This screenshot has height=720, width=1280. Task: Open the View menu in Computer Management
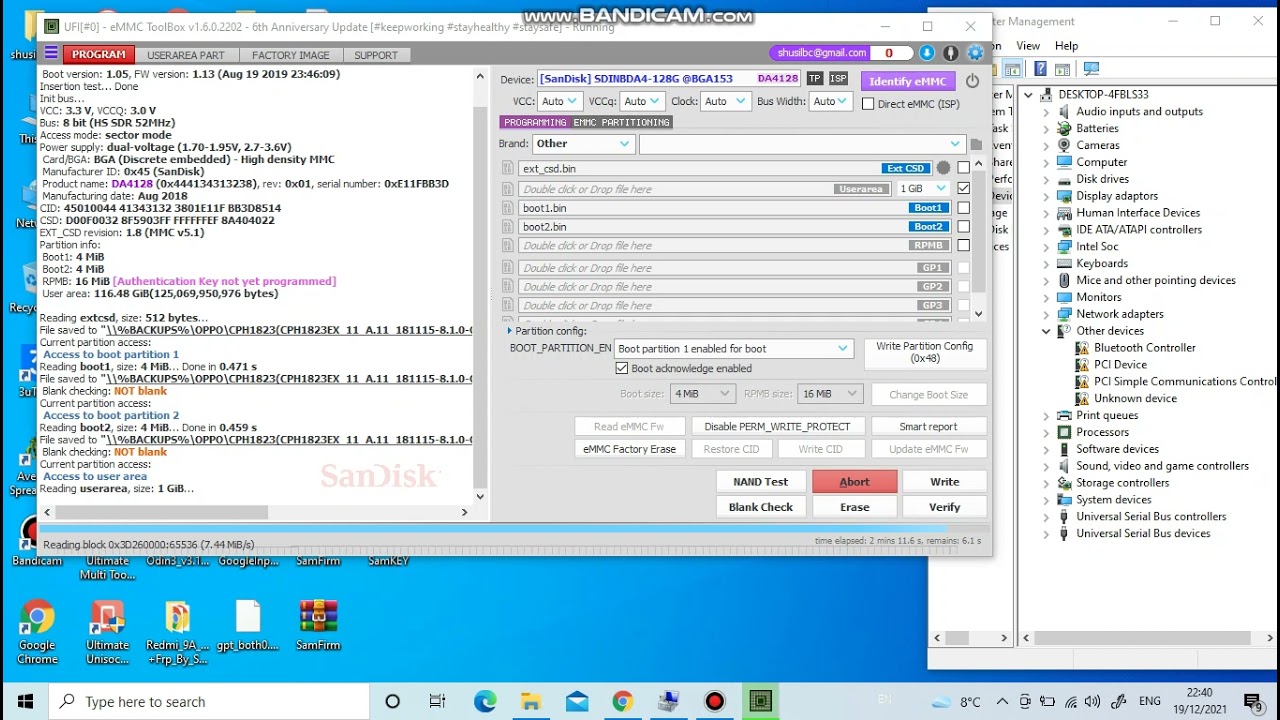pyautogui.click(x=1028, y=45)
